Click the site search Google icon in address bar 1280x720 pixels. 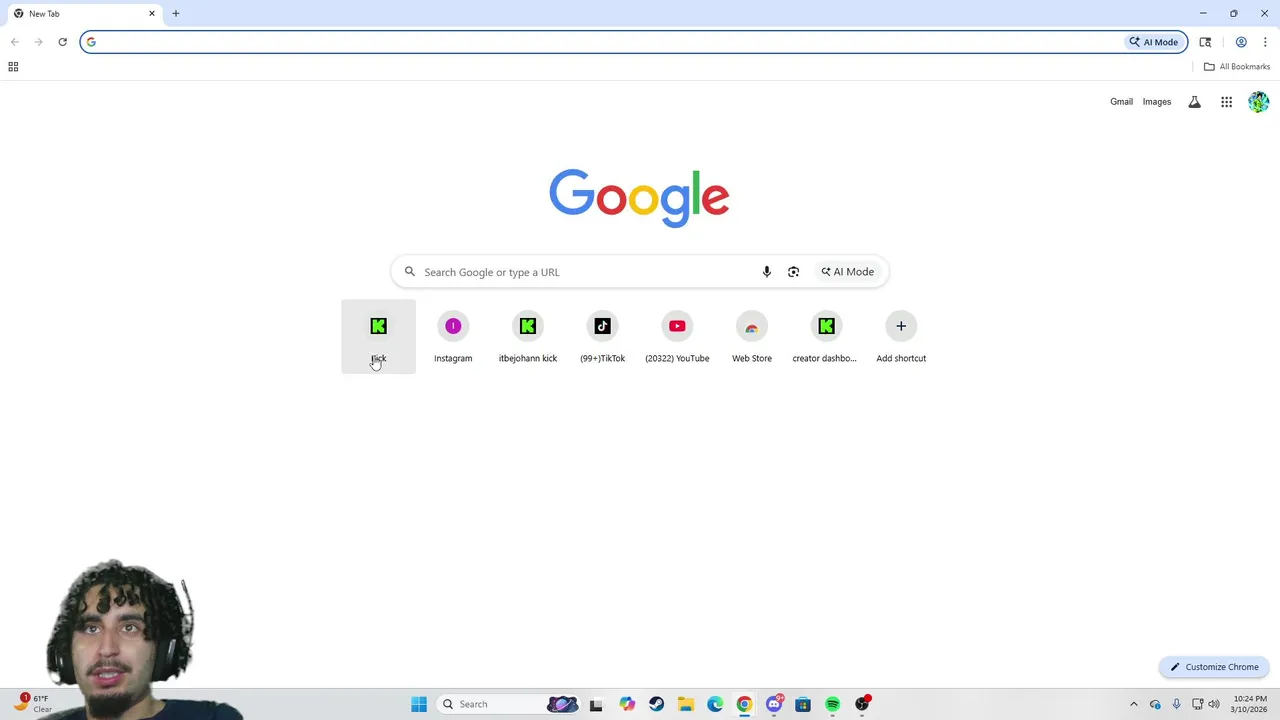91,42
